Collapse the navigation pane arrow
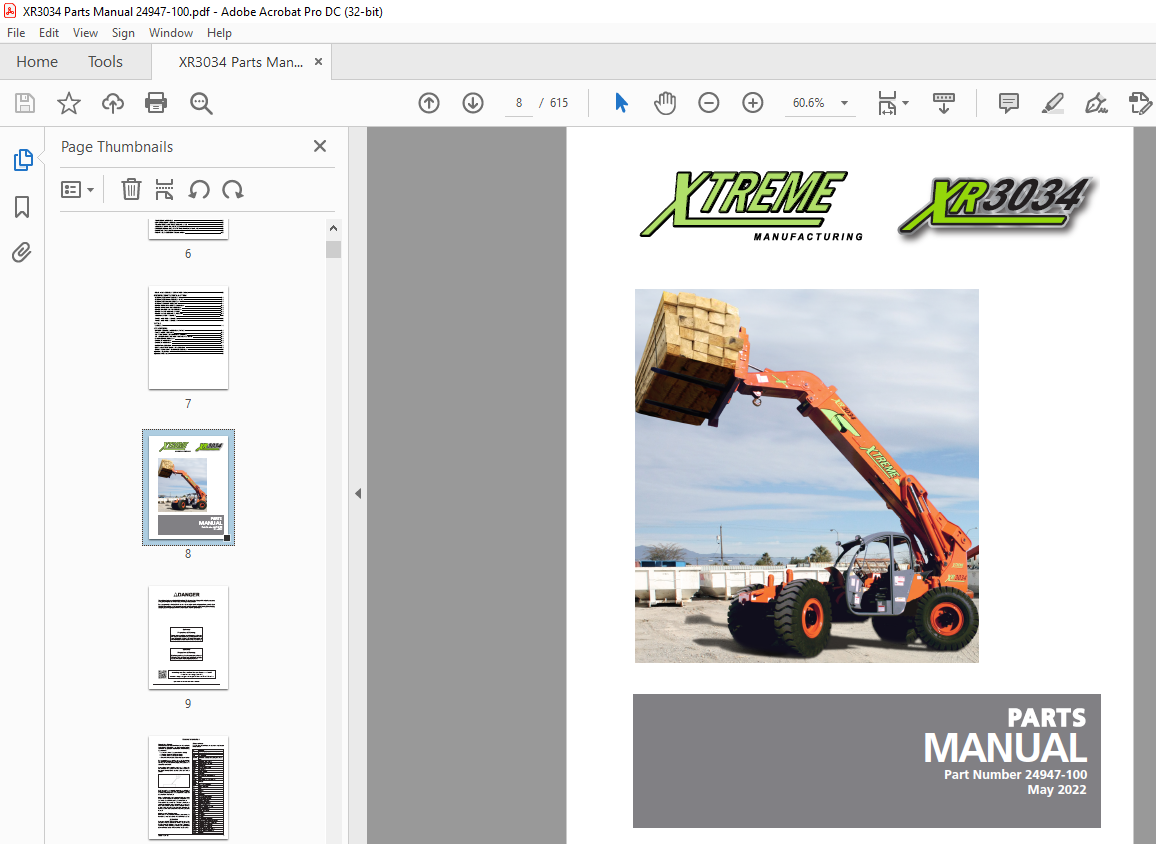 pyautogui.click(x=358, y=493)
